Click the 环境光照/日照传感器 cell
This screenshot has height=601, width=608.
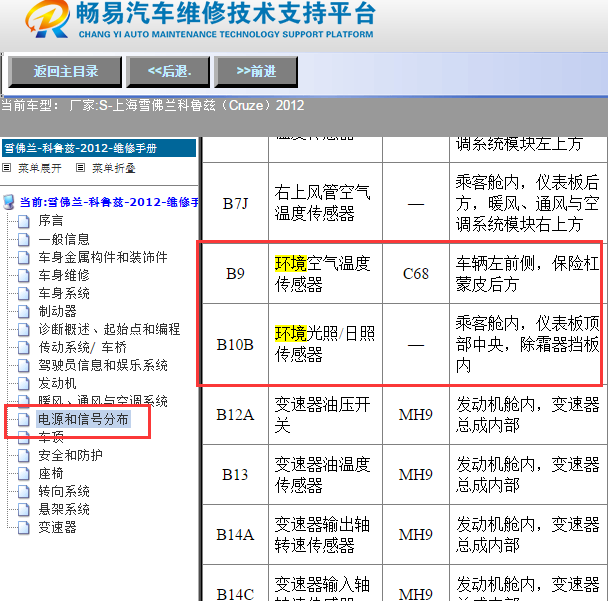point(325,345)
